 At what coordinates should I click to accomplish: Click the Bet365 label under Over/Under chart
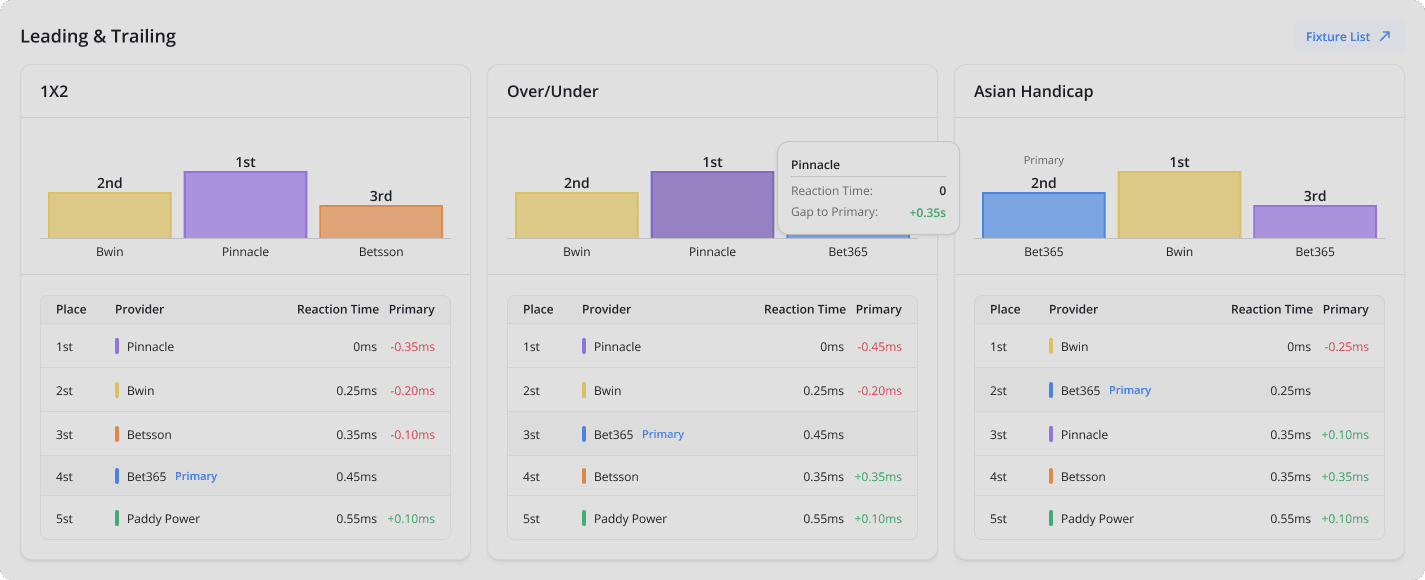848,252
